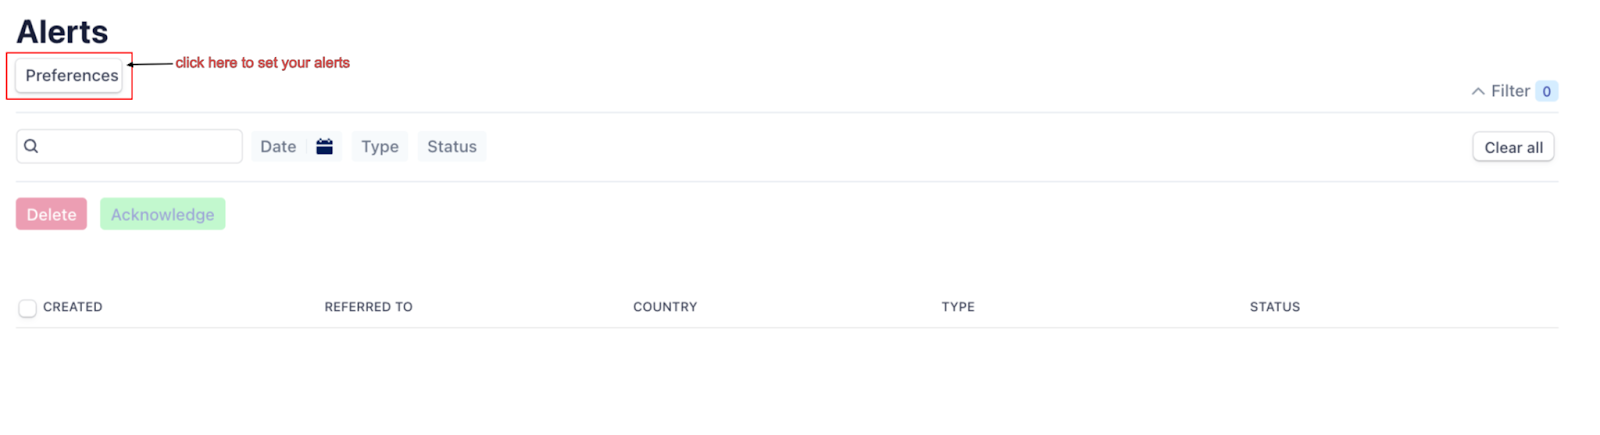Click the search magnifier icon

click(x=31, y=146)
